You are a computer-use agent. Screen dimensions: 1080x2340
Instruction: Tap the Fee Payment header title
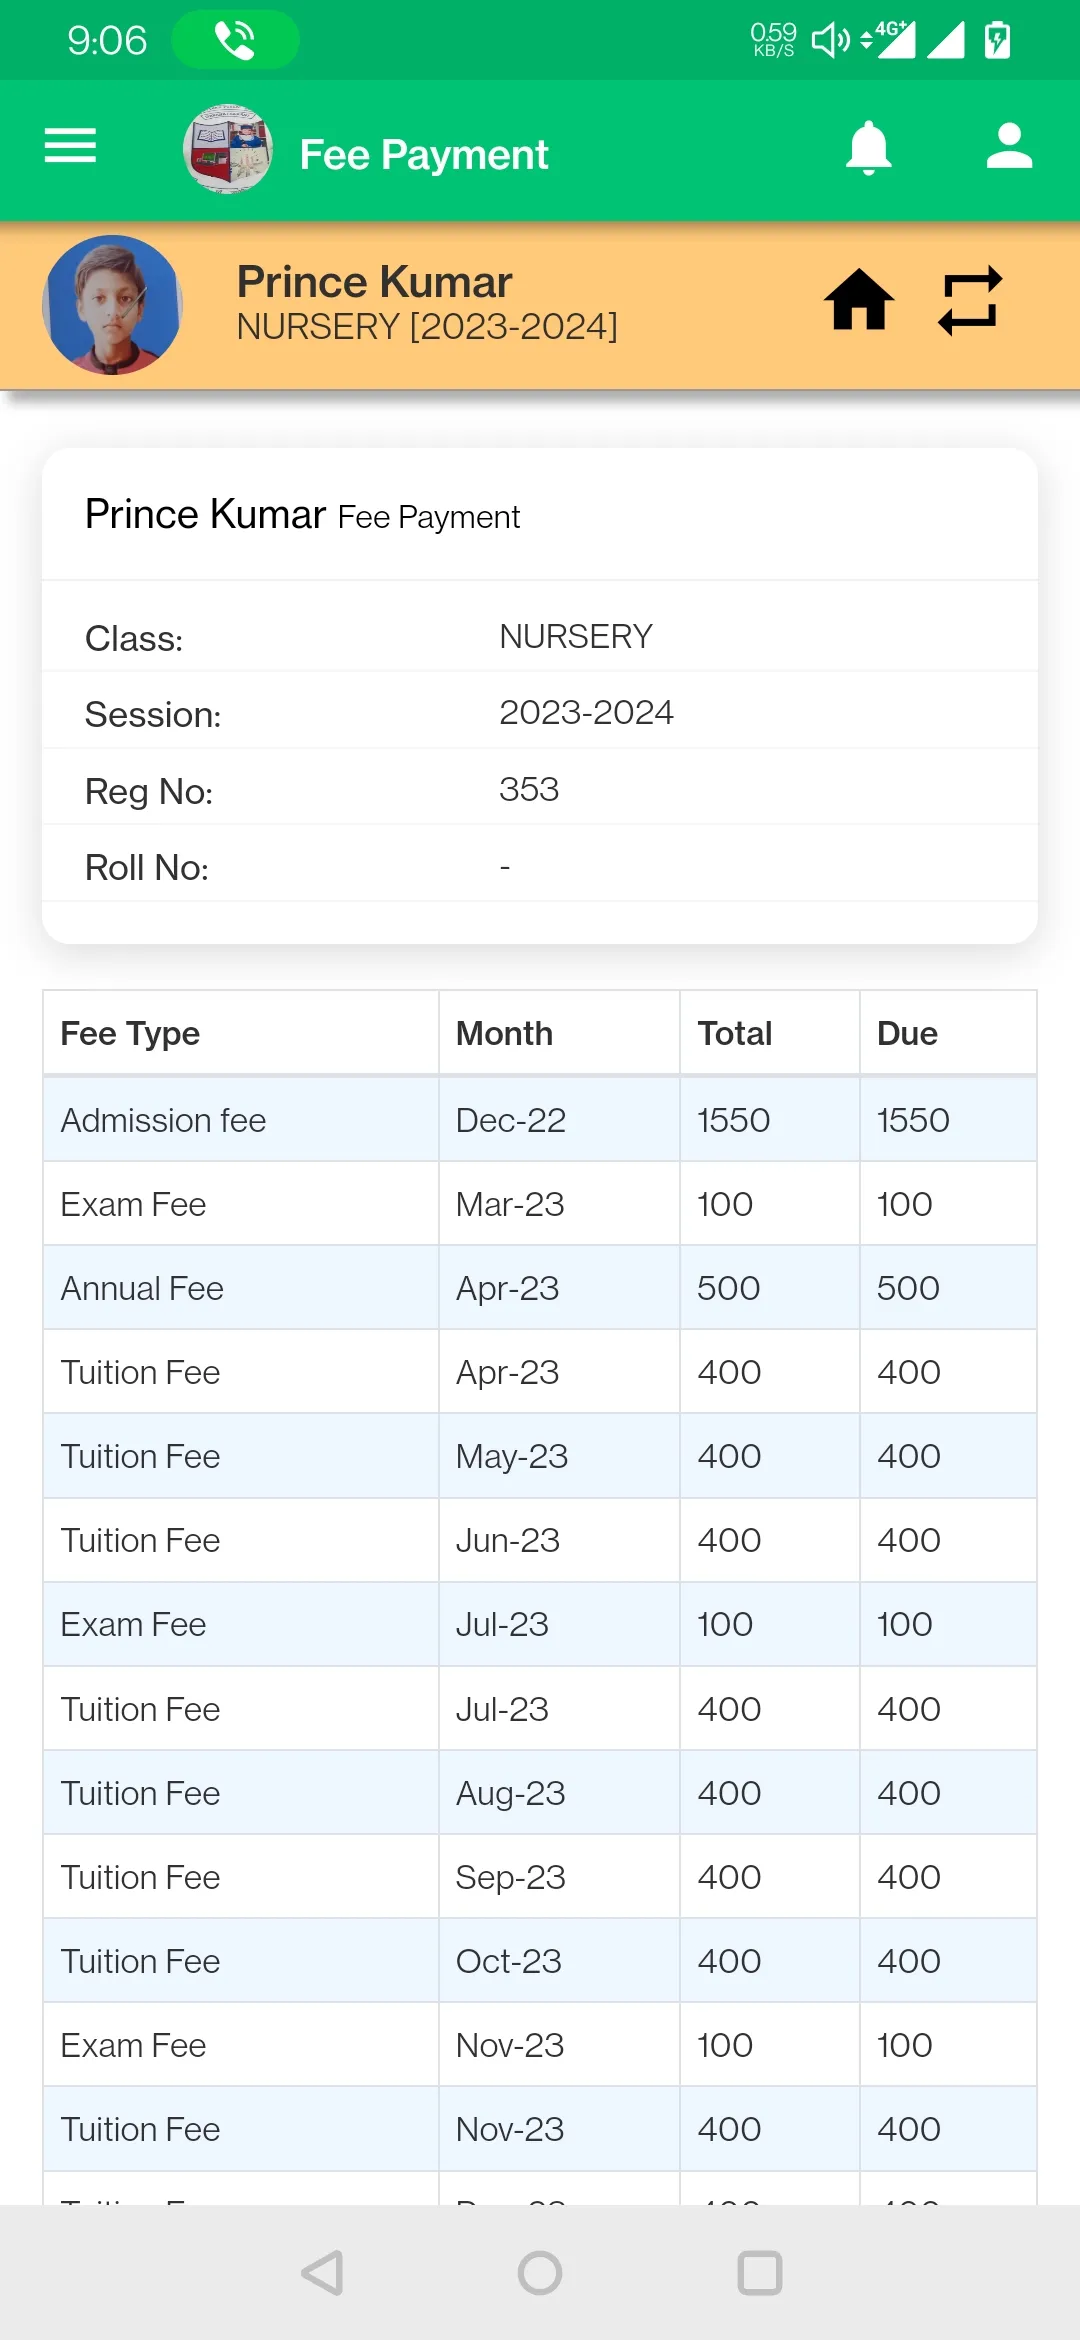(x=424, y=155)
